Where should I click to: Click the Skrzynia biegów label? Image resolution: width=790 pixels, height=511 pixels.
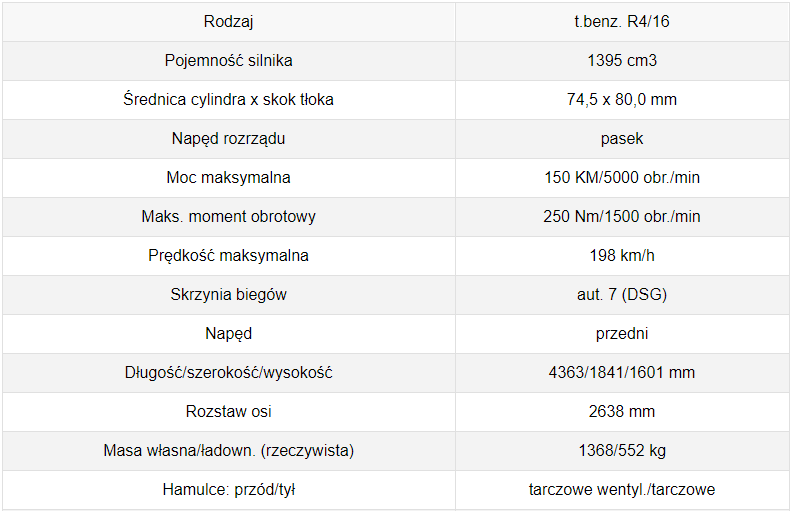coord(228,294)
